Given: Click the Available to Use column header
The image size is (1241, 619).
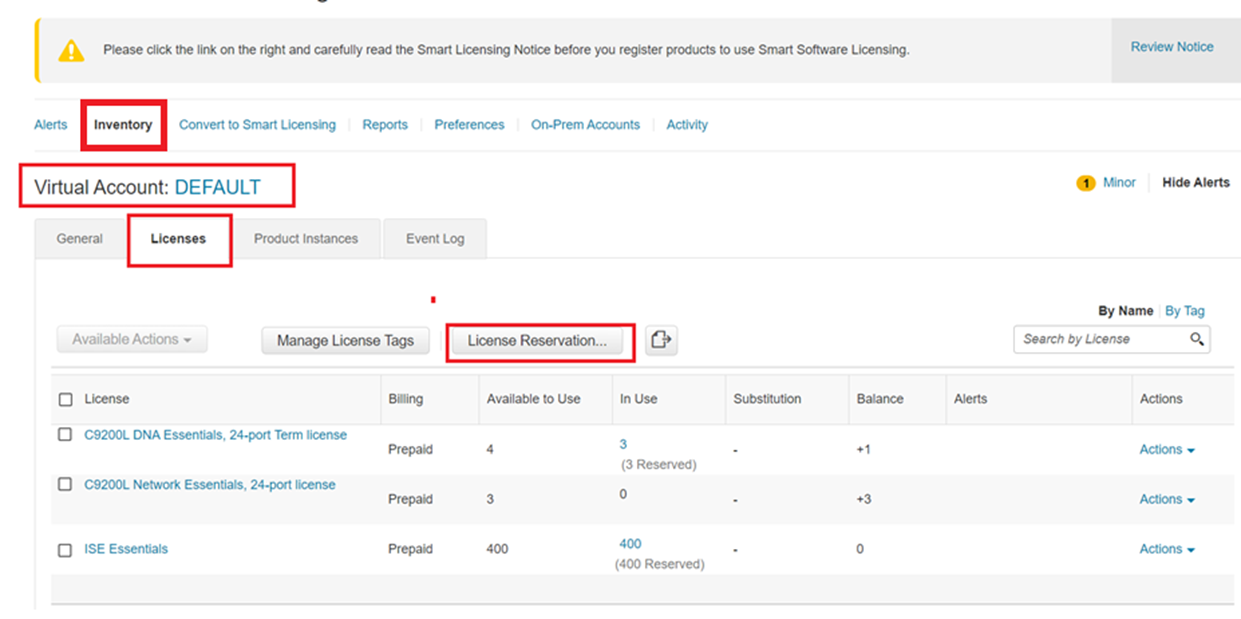Looking at the screenshot, I should (533, 399).
